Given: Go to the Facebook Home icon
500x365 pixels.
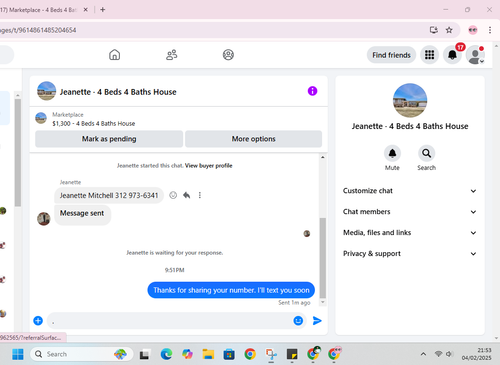Looking at the screenshot, I should pyautogui.click(x=114, y=55).
